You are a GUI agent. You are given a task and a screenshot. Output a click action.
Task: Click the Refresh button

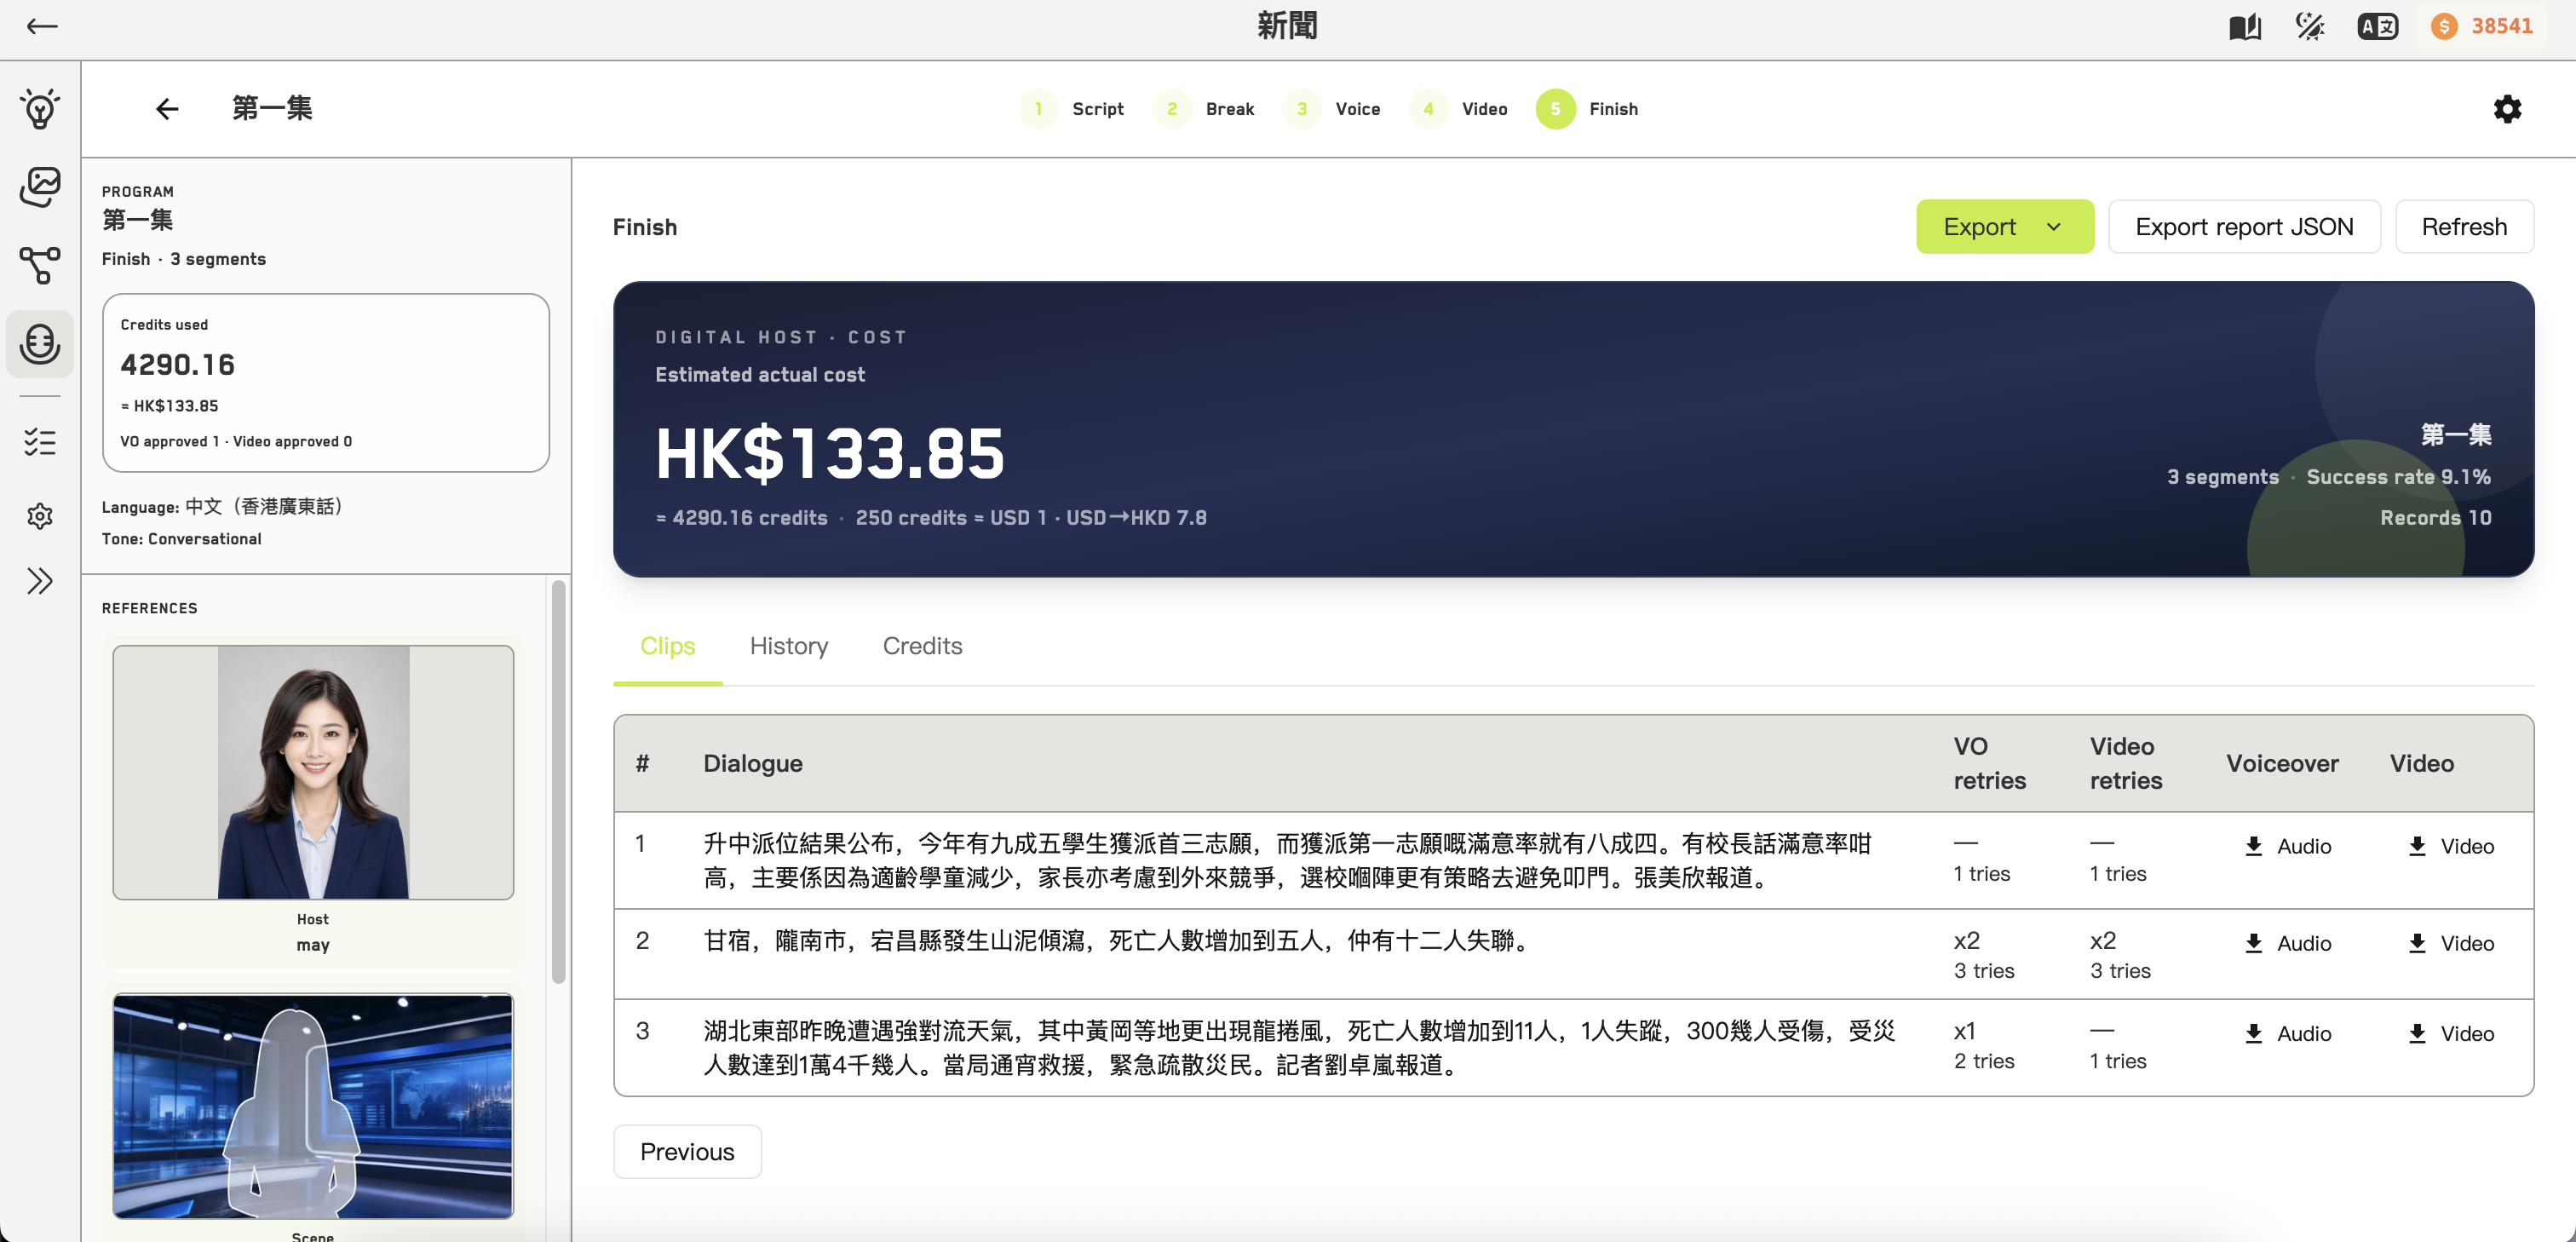2464,227
